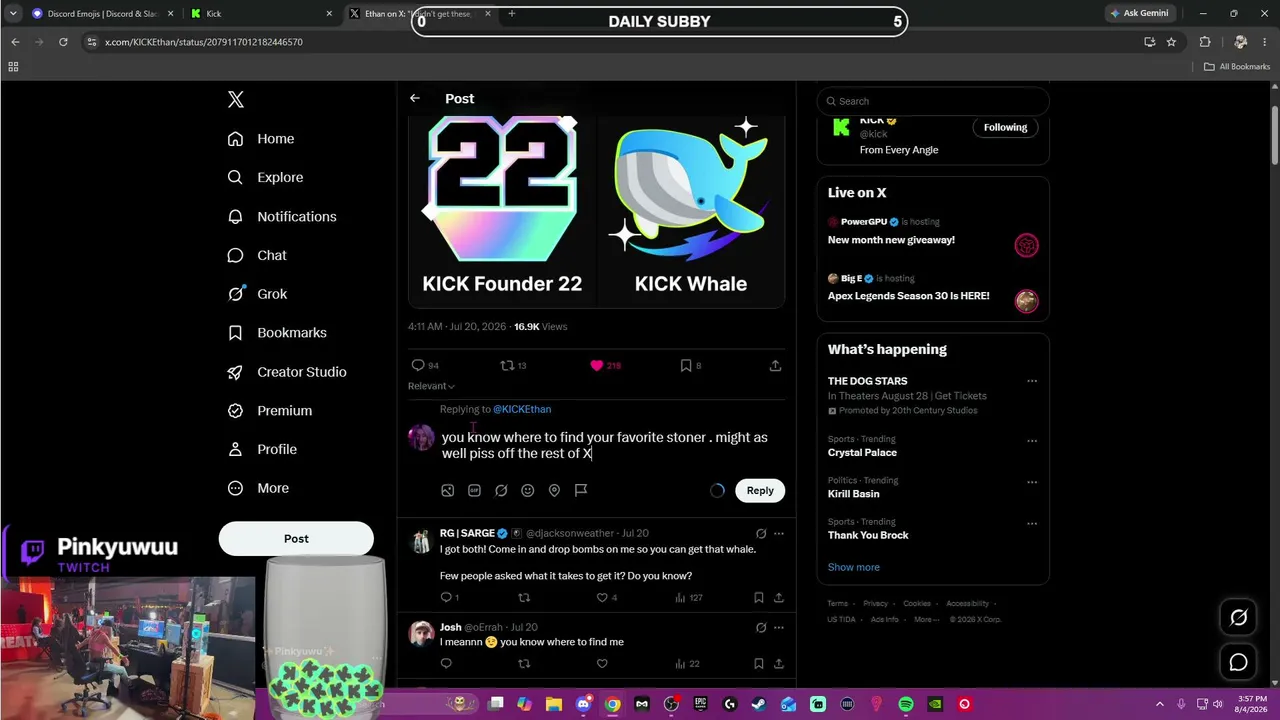This screenshot has width=1280, height=720.
Task: Bookmark Josh's reply
Action: click(759, 664)
